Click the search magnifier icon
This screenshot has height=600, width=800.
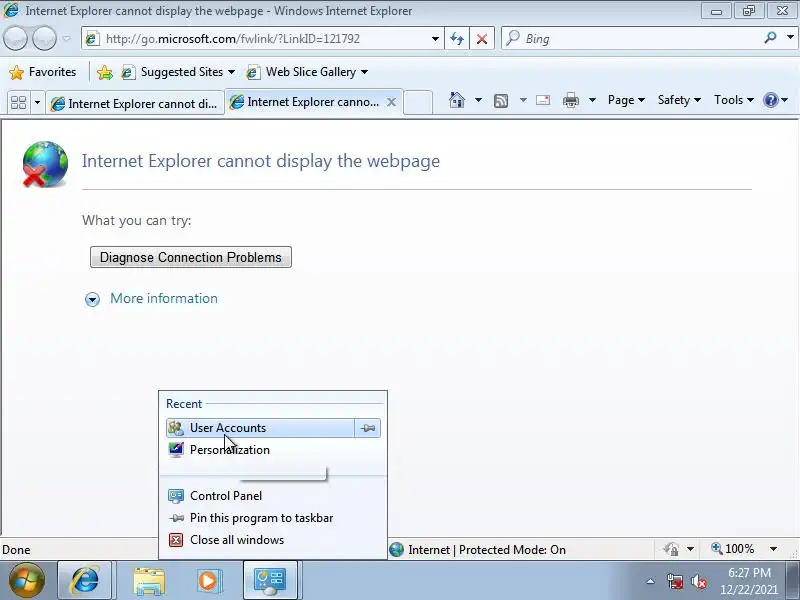click(x=770, y=38)
